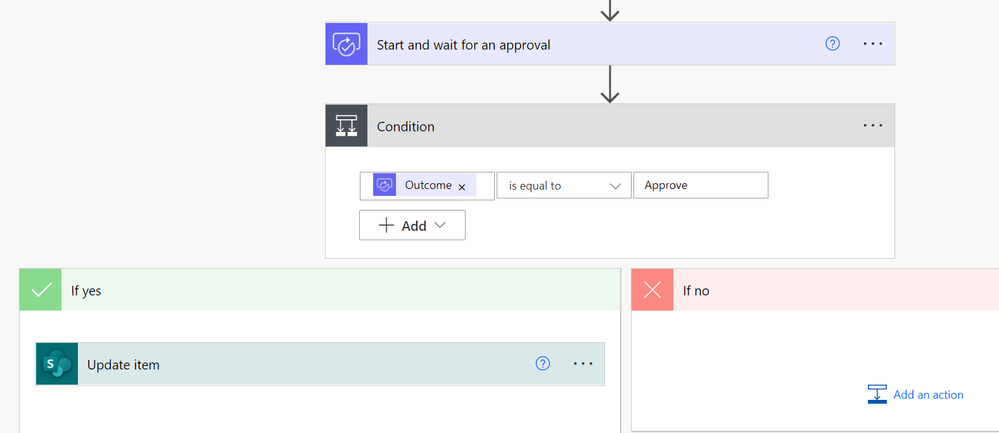Click the SharePoint Update item icon

point(57,365)
